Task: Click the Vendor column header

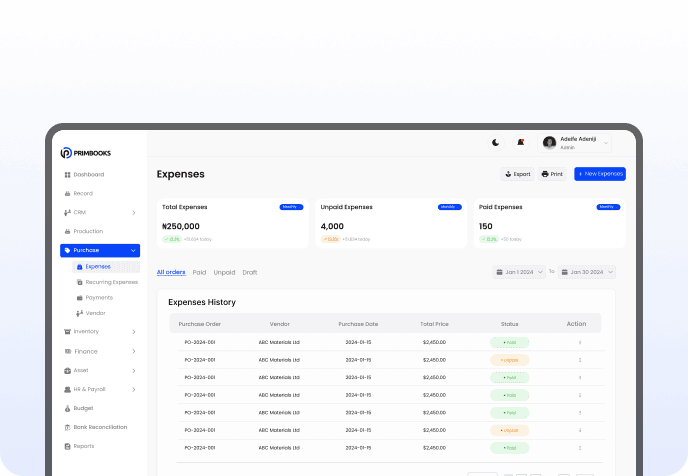Action: tap(280, 324)
